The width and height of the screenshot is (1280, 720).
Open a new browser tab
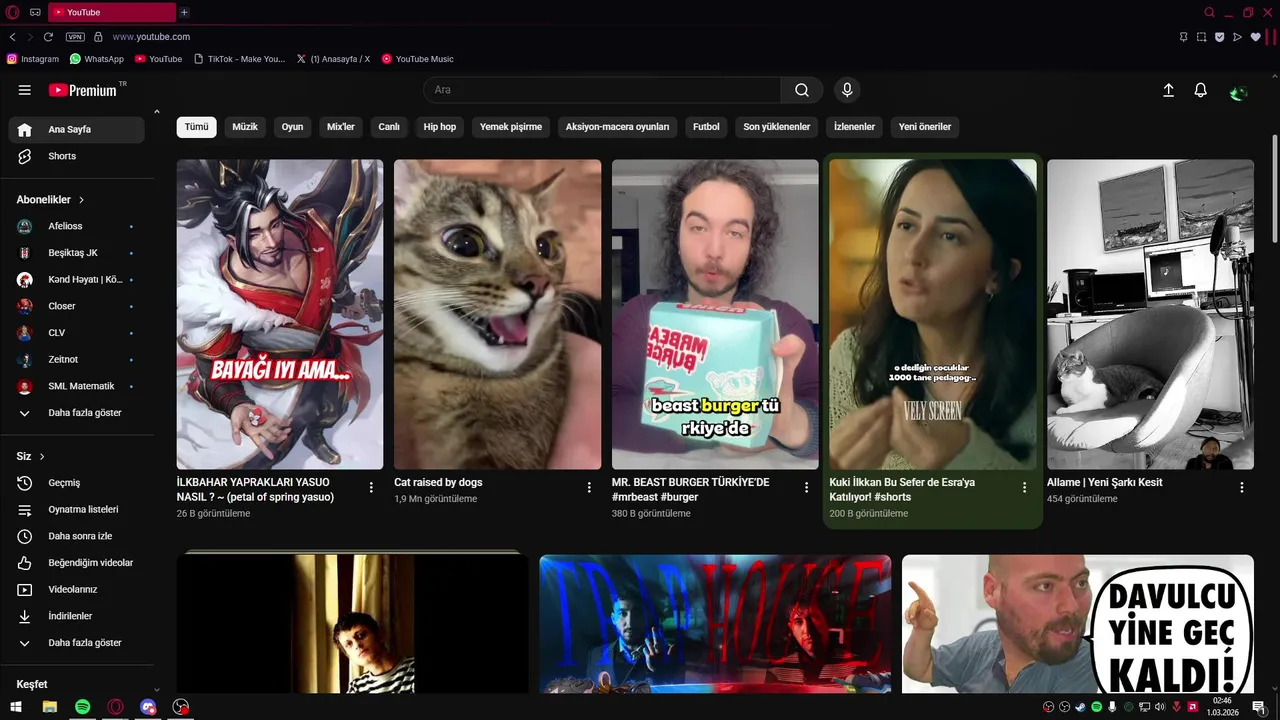184,12
